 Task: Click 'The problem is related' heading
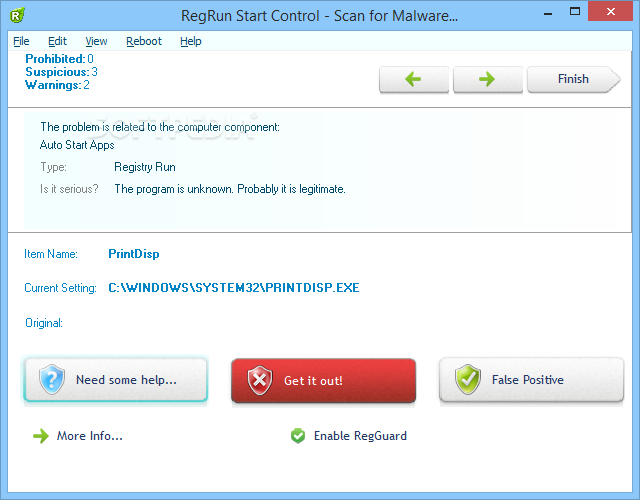tap(160, 127)
